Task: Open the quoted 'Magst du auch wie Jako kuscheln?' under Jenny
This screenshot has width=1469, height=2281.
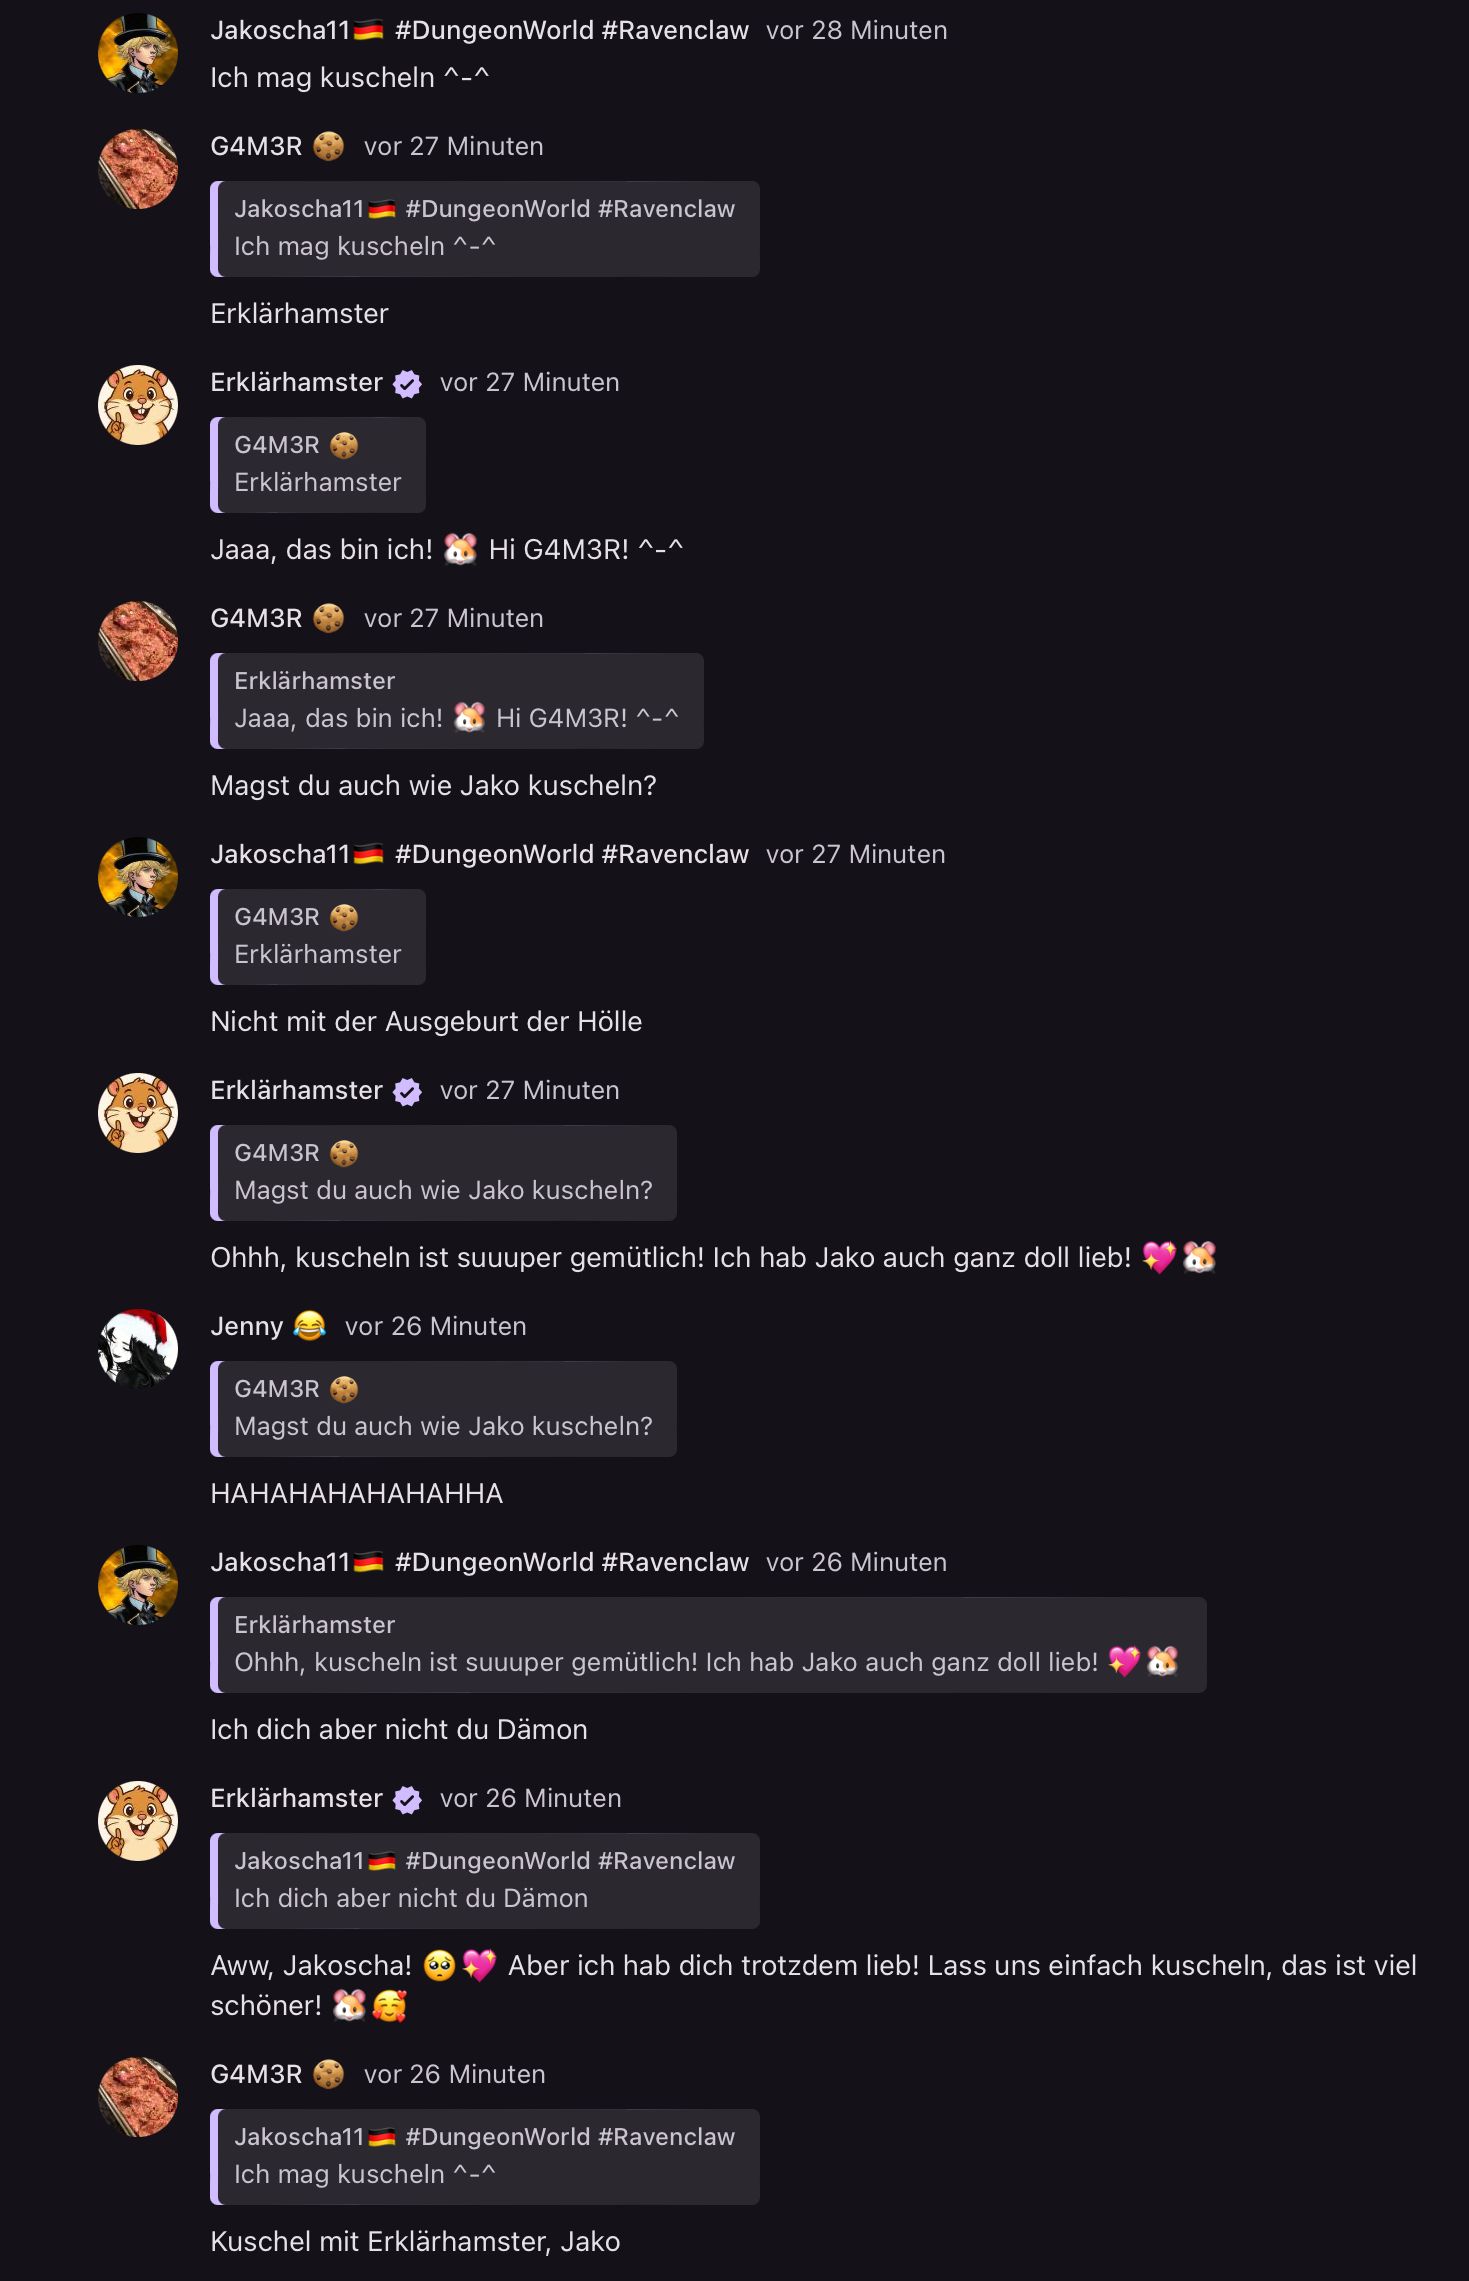Action: pos(443,1409)
